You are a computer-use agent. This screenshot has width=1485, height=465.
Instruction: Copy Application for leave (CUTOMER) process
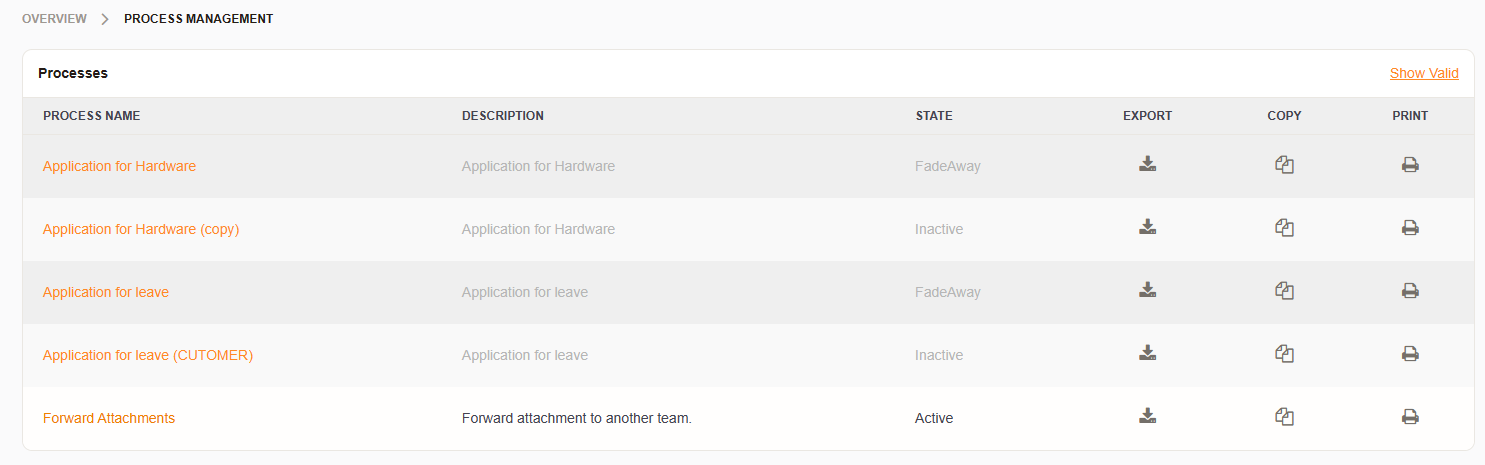(1284, 354)
